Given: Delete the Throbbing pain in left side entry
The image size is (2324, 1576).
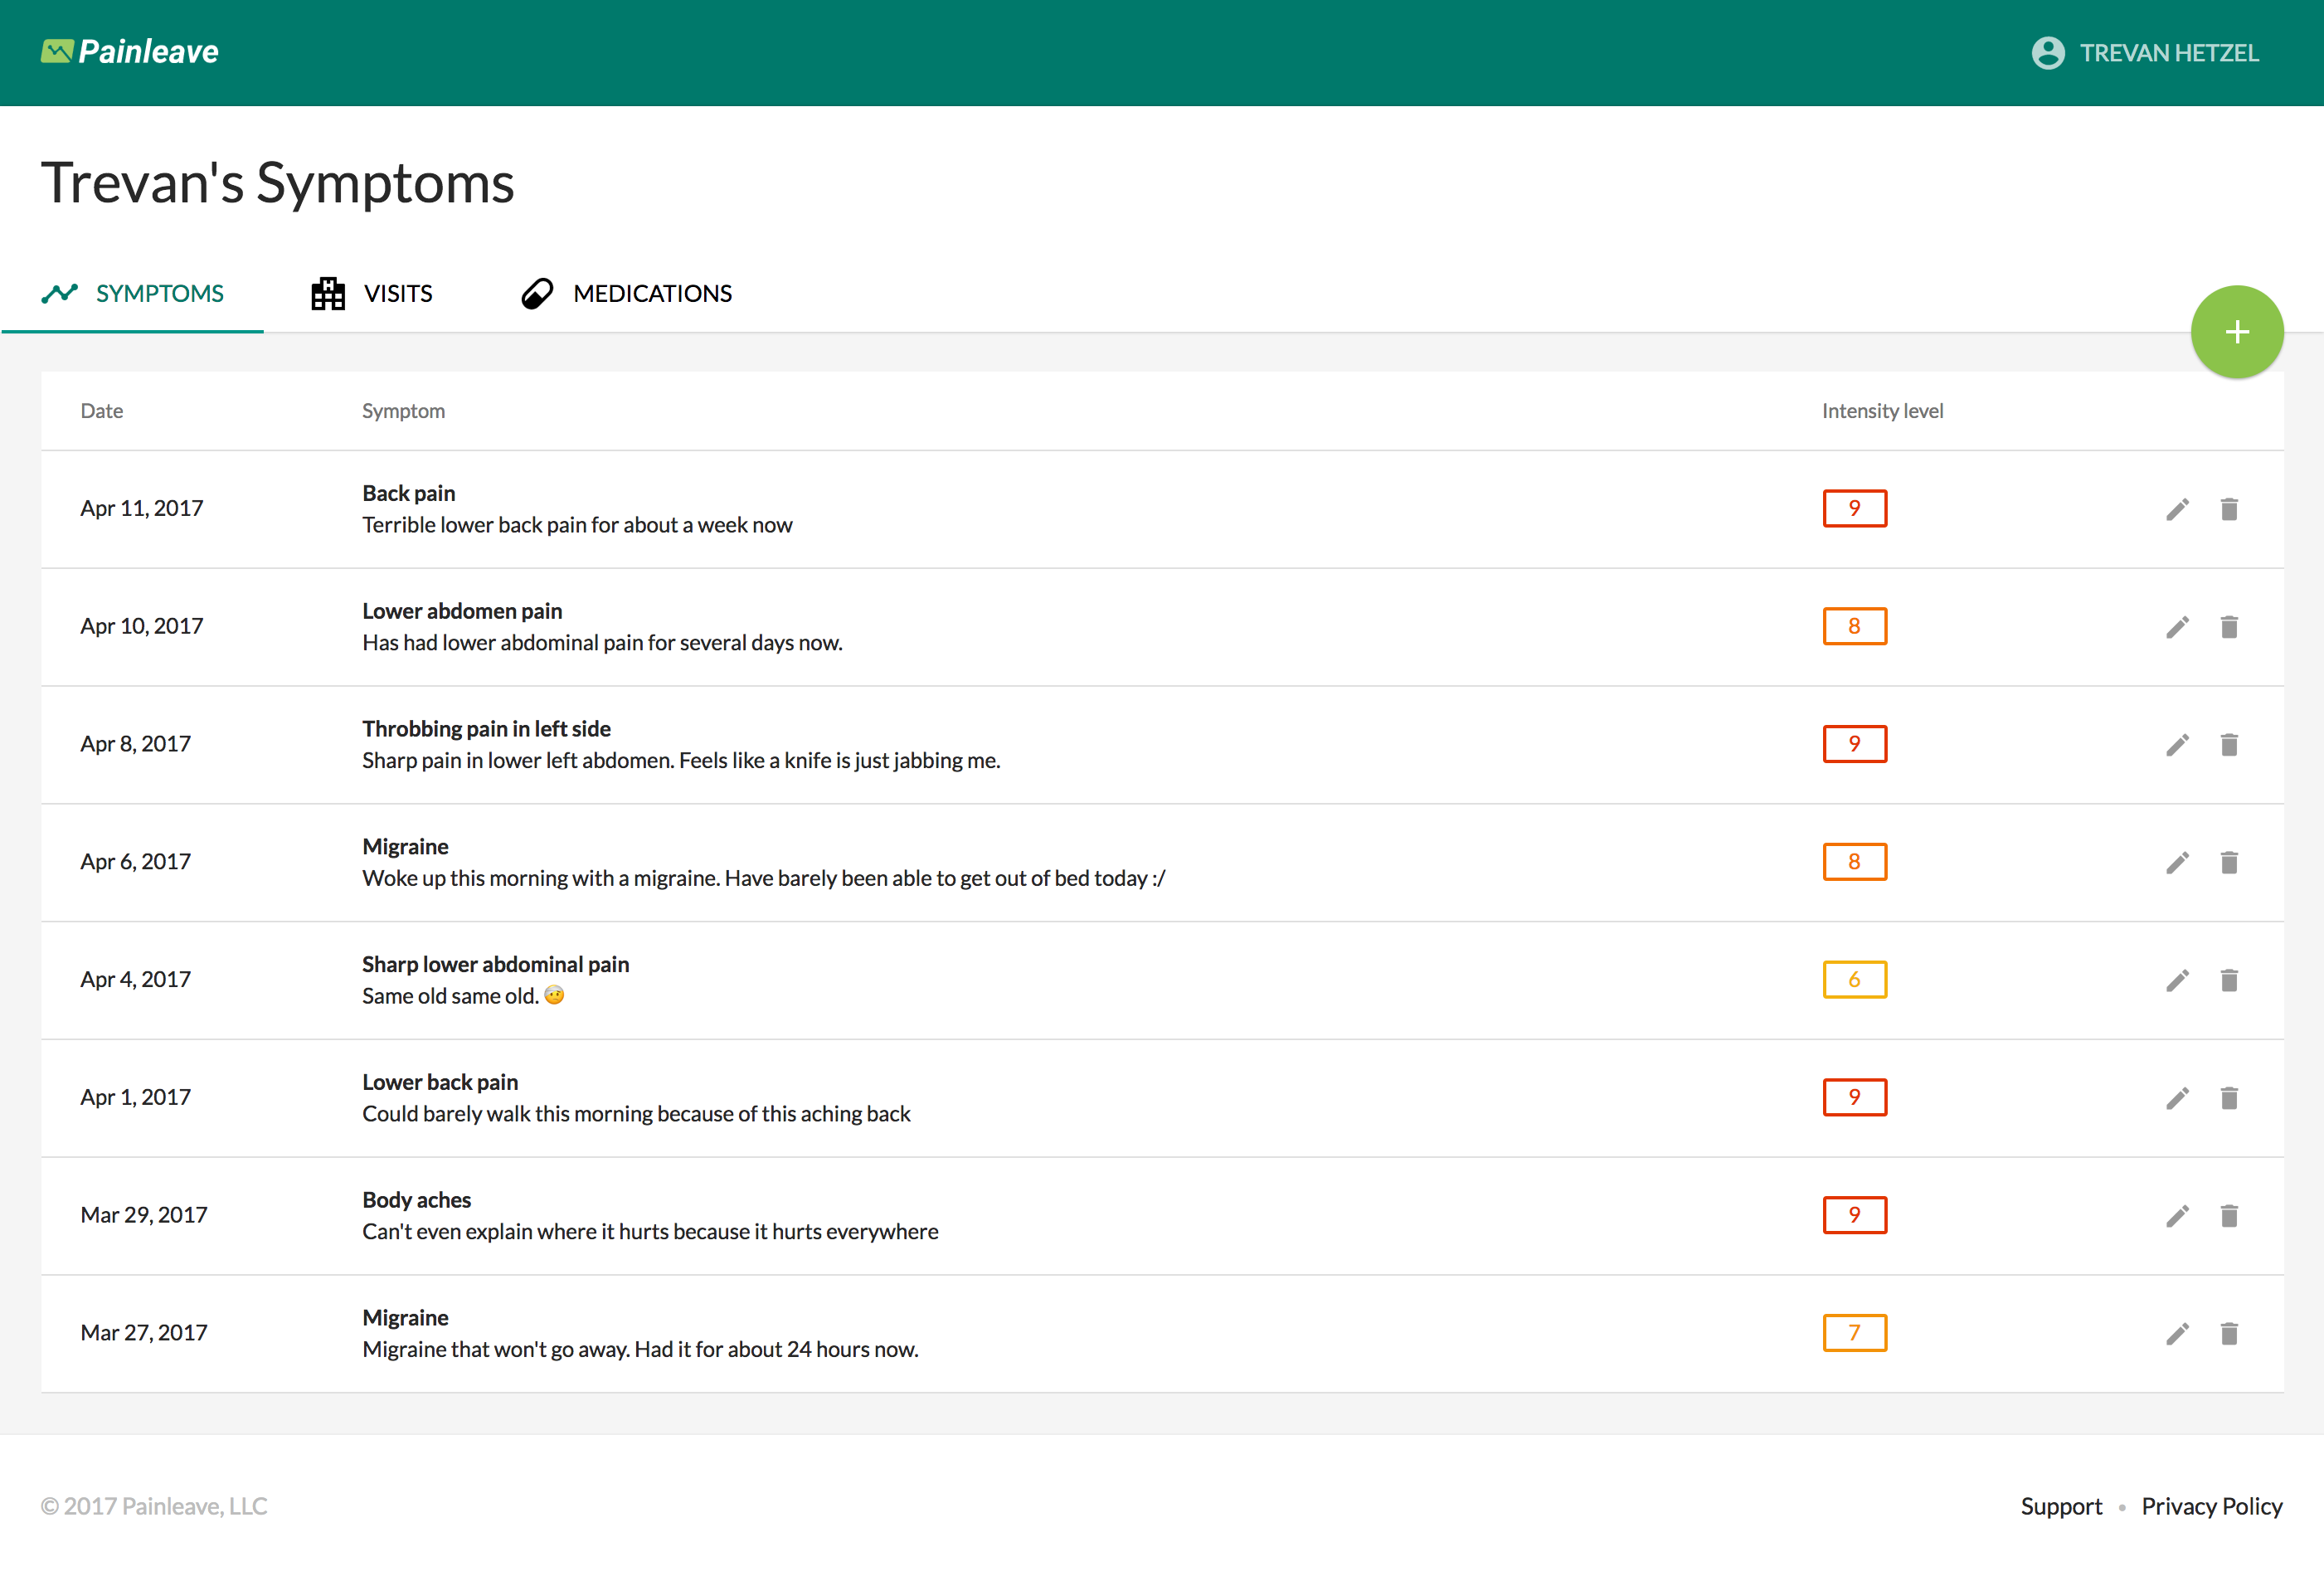Looking at the screenshot, I should (x=2229, y=745).
